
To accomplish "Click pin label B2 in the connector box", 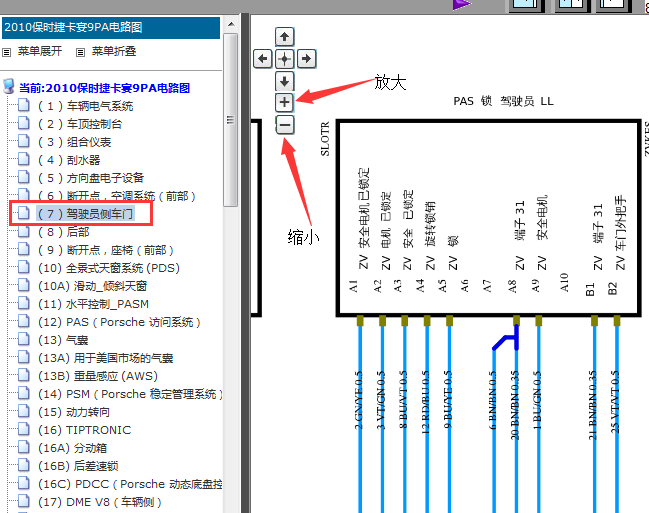I will pos(613,289).
